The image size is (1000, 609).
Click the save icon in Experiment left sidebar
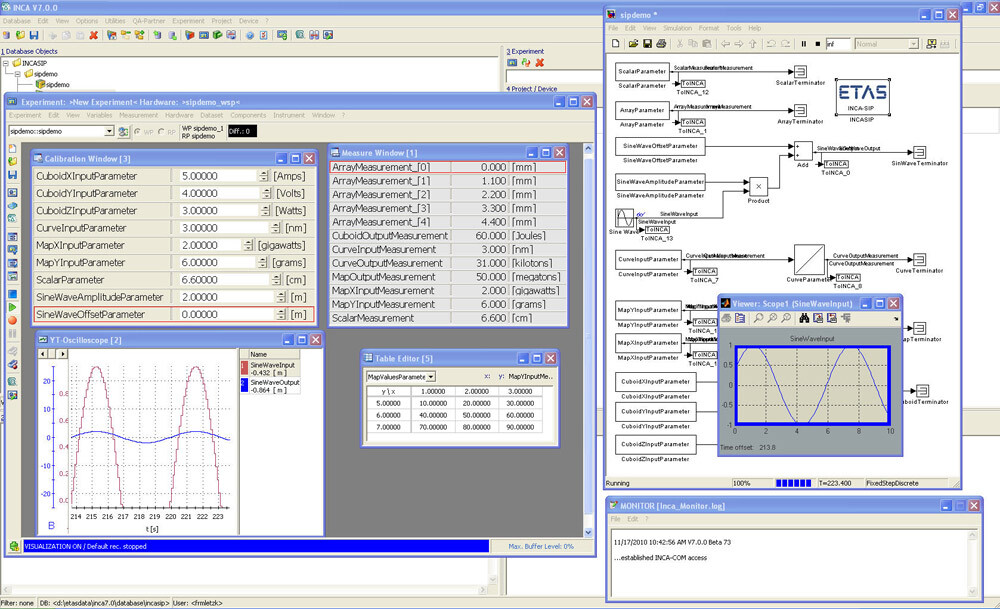(13, 175)
